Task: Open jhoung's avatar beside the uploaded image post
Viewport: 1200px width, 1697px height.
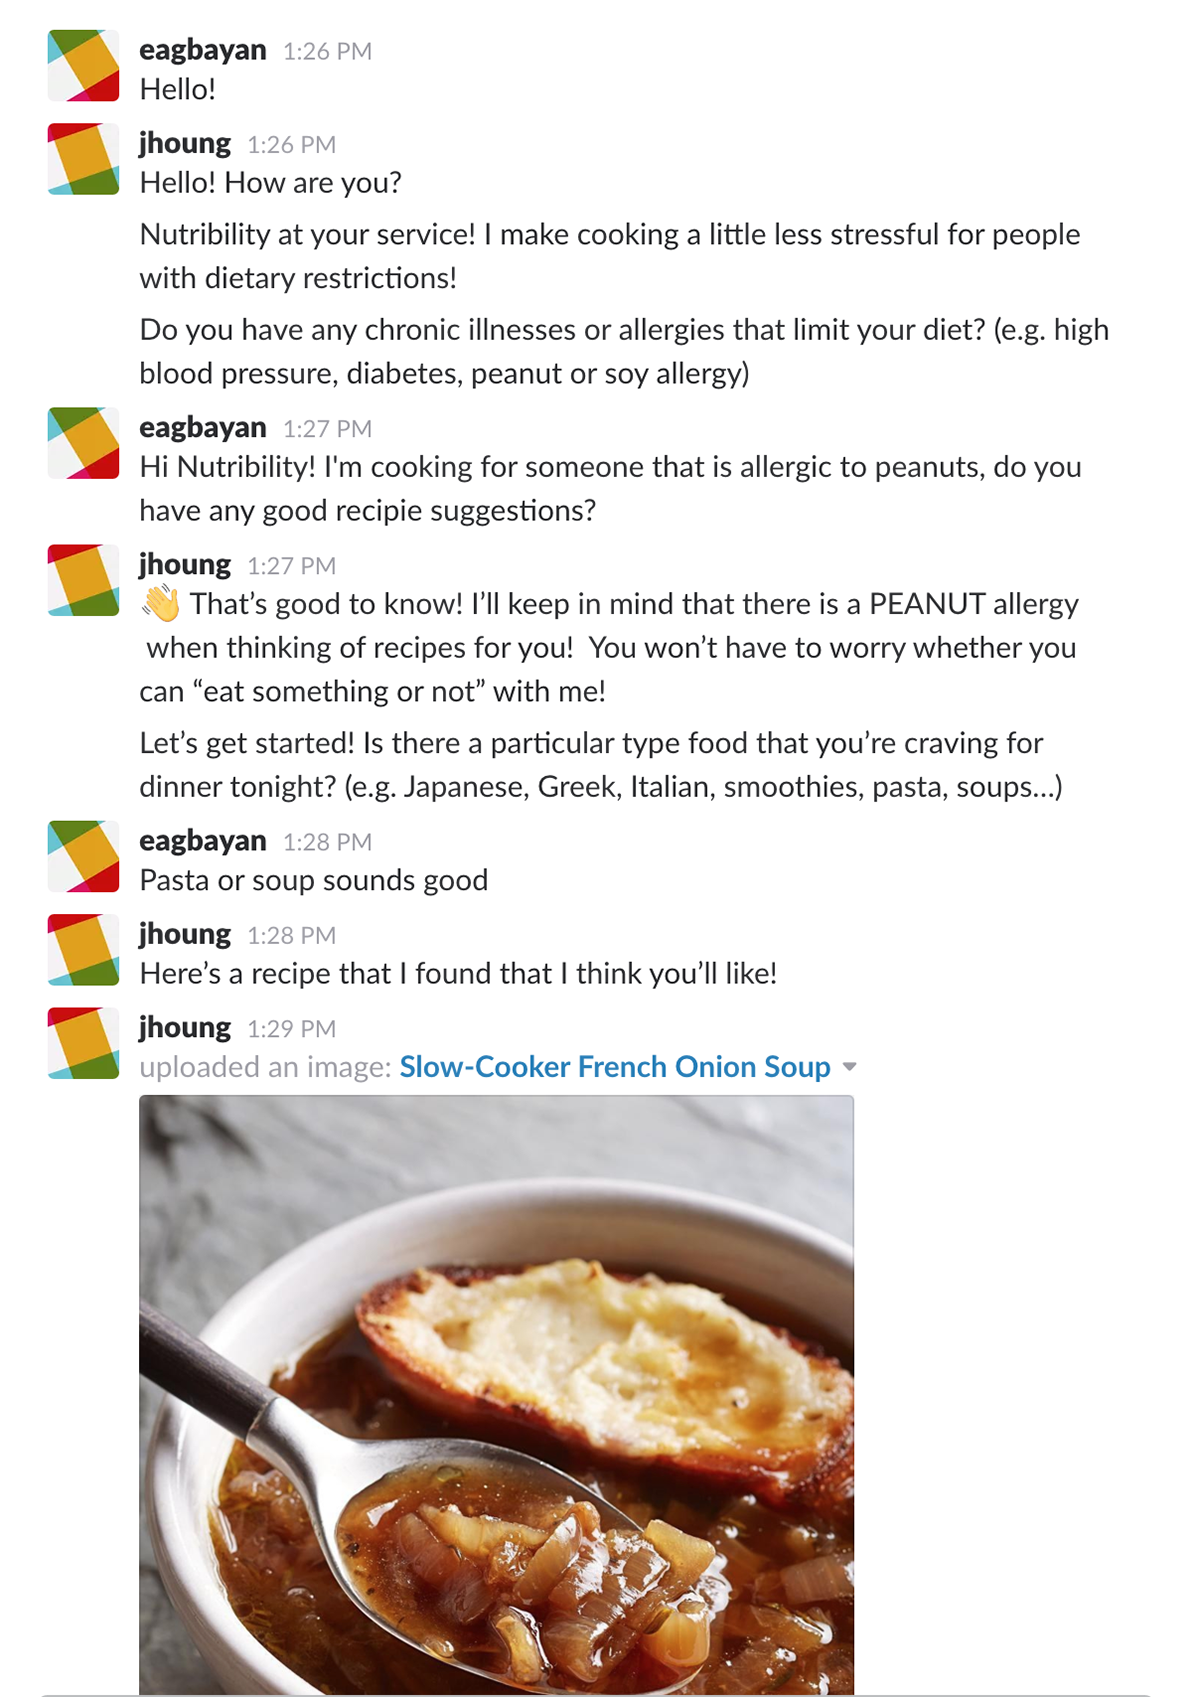Action: pos(83,1043)
